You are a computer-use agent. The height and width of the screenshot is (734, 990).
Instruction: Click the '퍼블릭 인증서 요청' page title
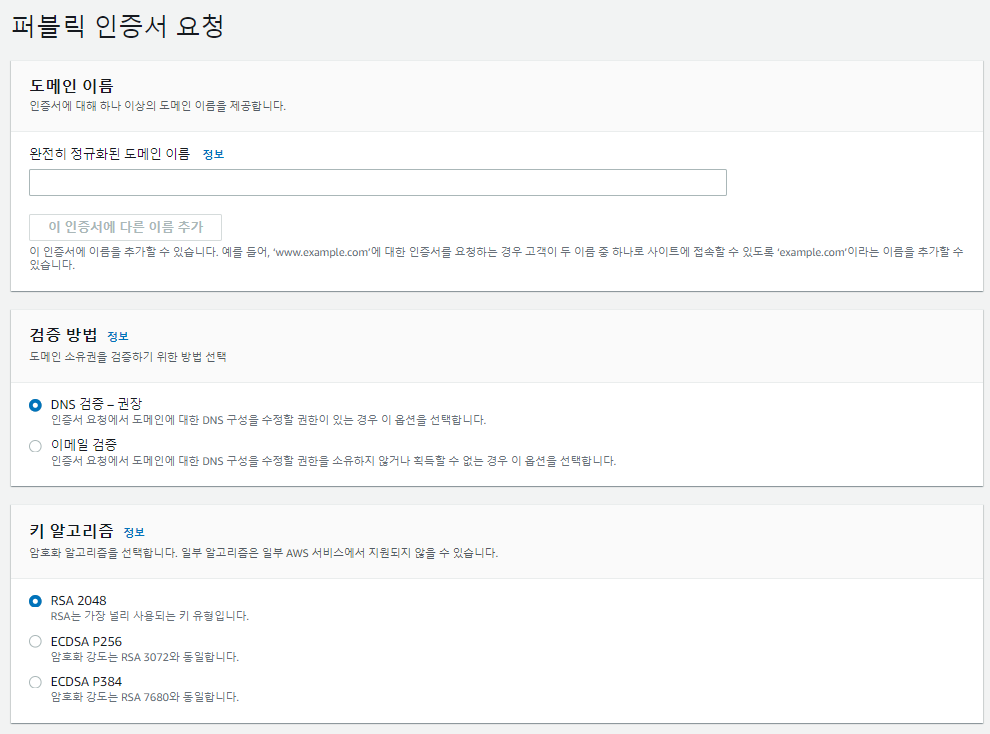point(118,27)
